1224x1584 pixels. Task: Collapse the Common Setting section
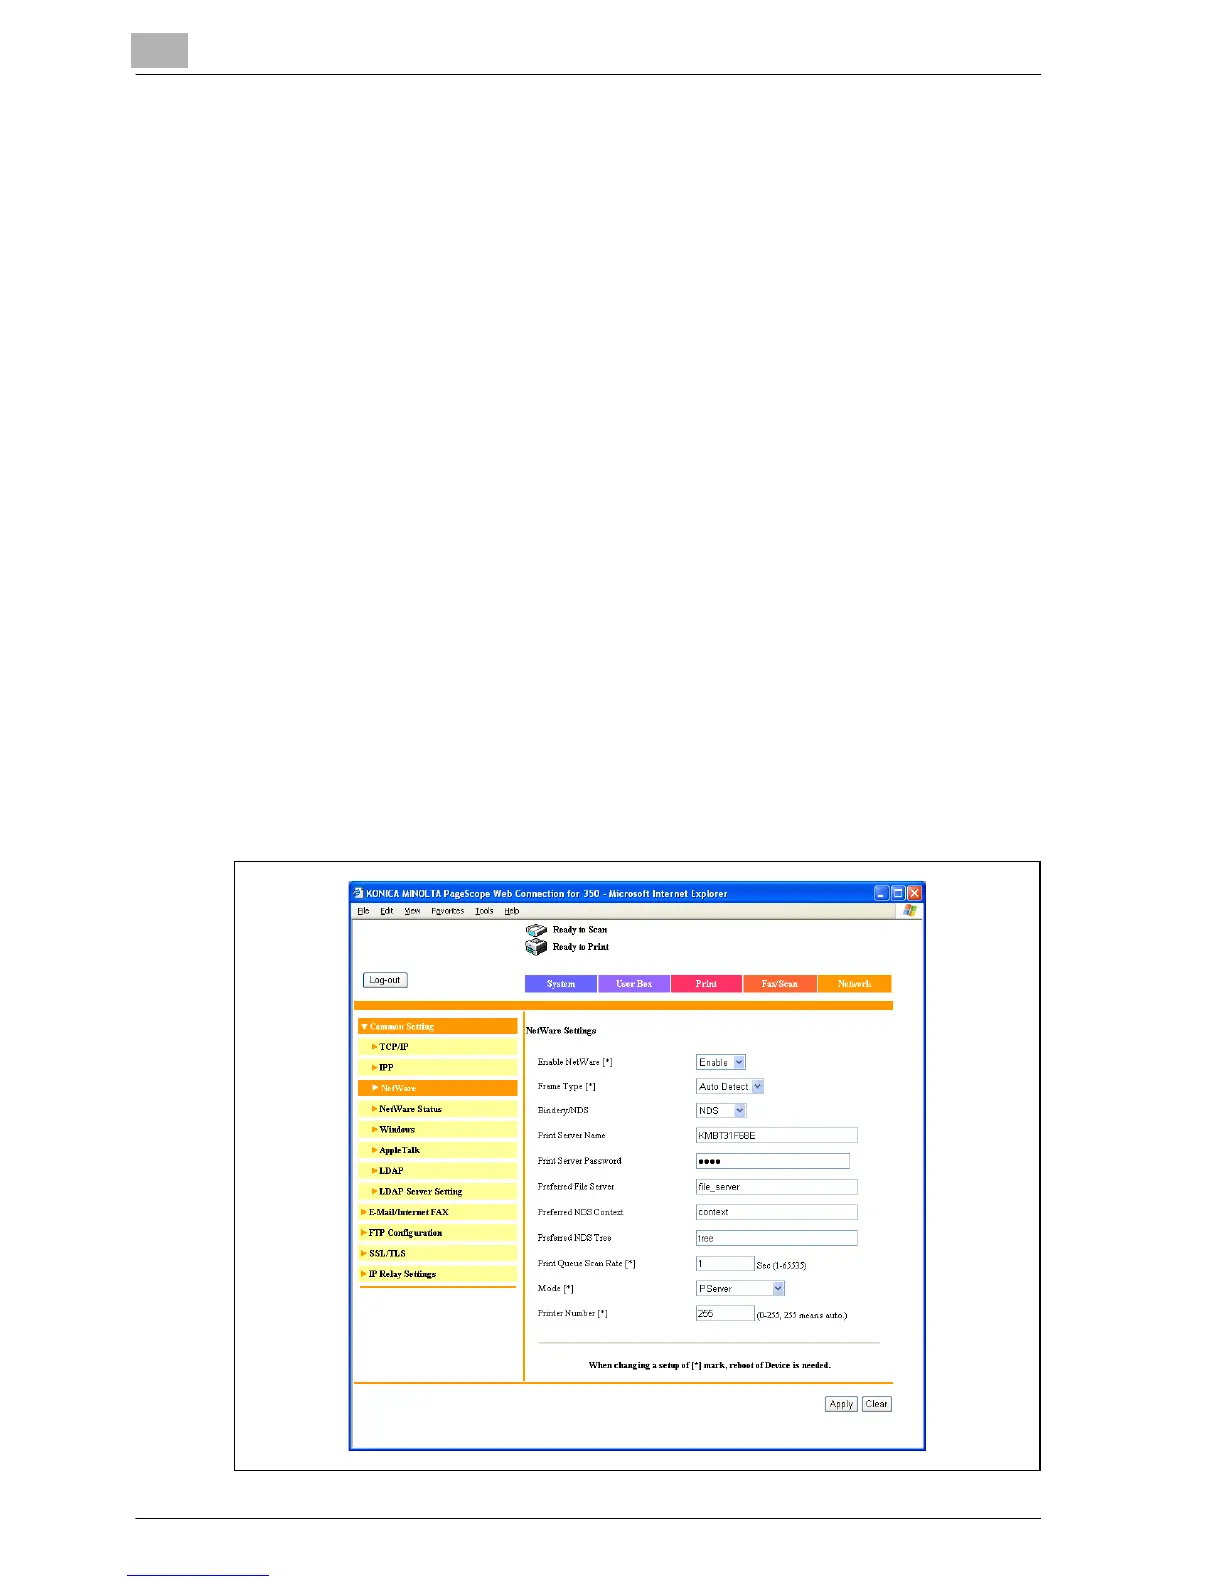pyautogui.click(x=438, y=1026)
